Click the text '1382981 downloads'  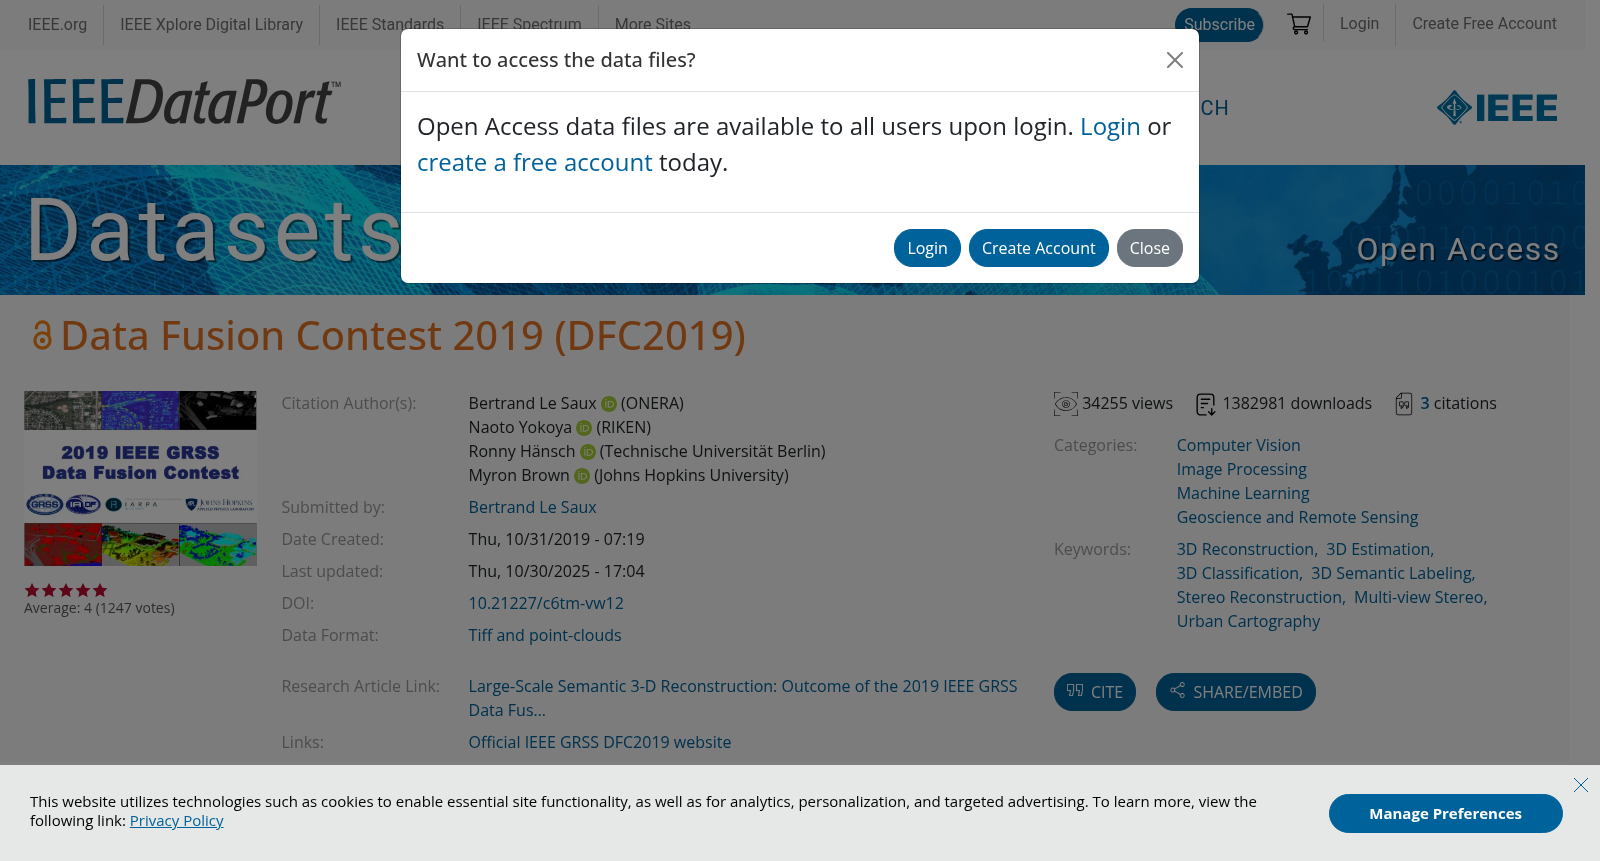point(1297,404)
